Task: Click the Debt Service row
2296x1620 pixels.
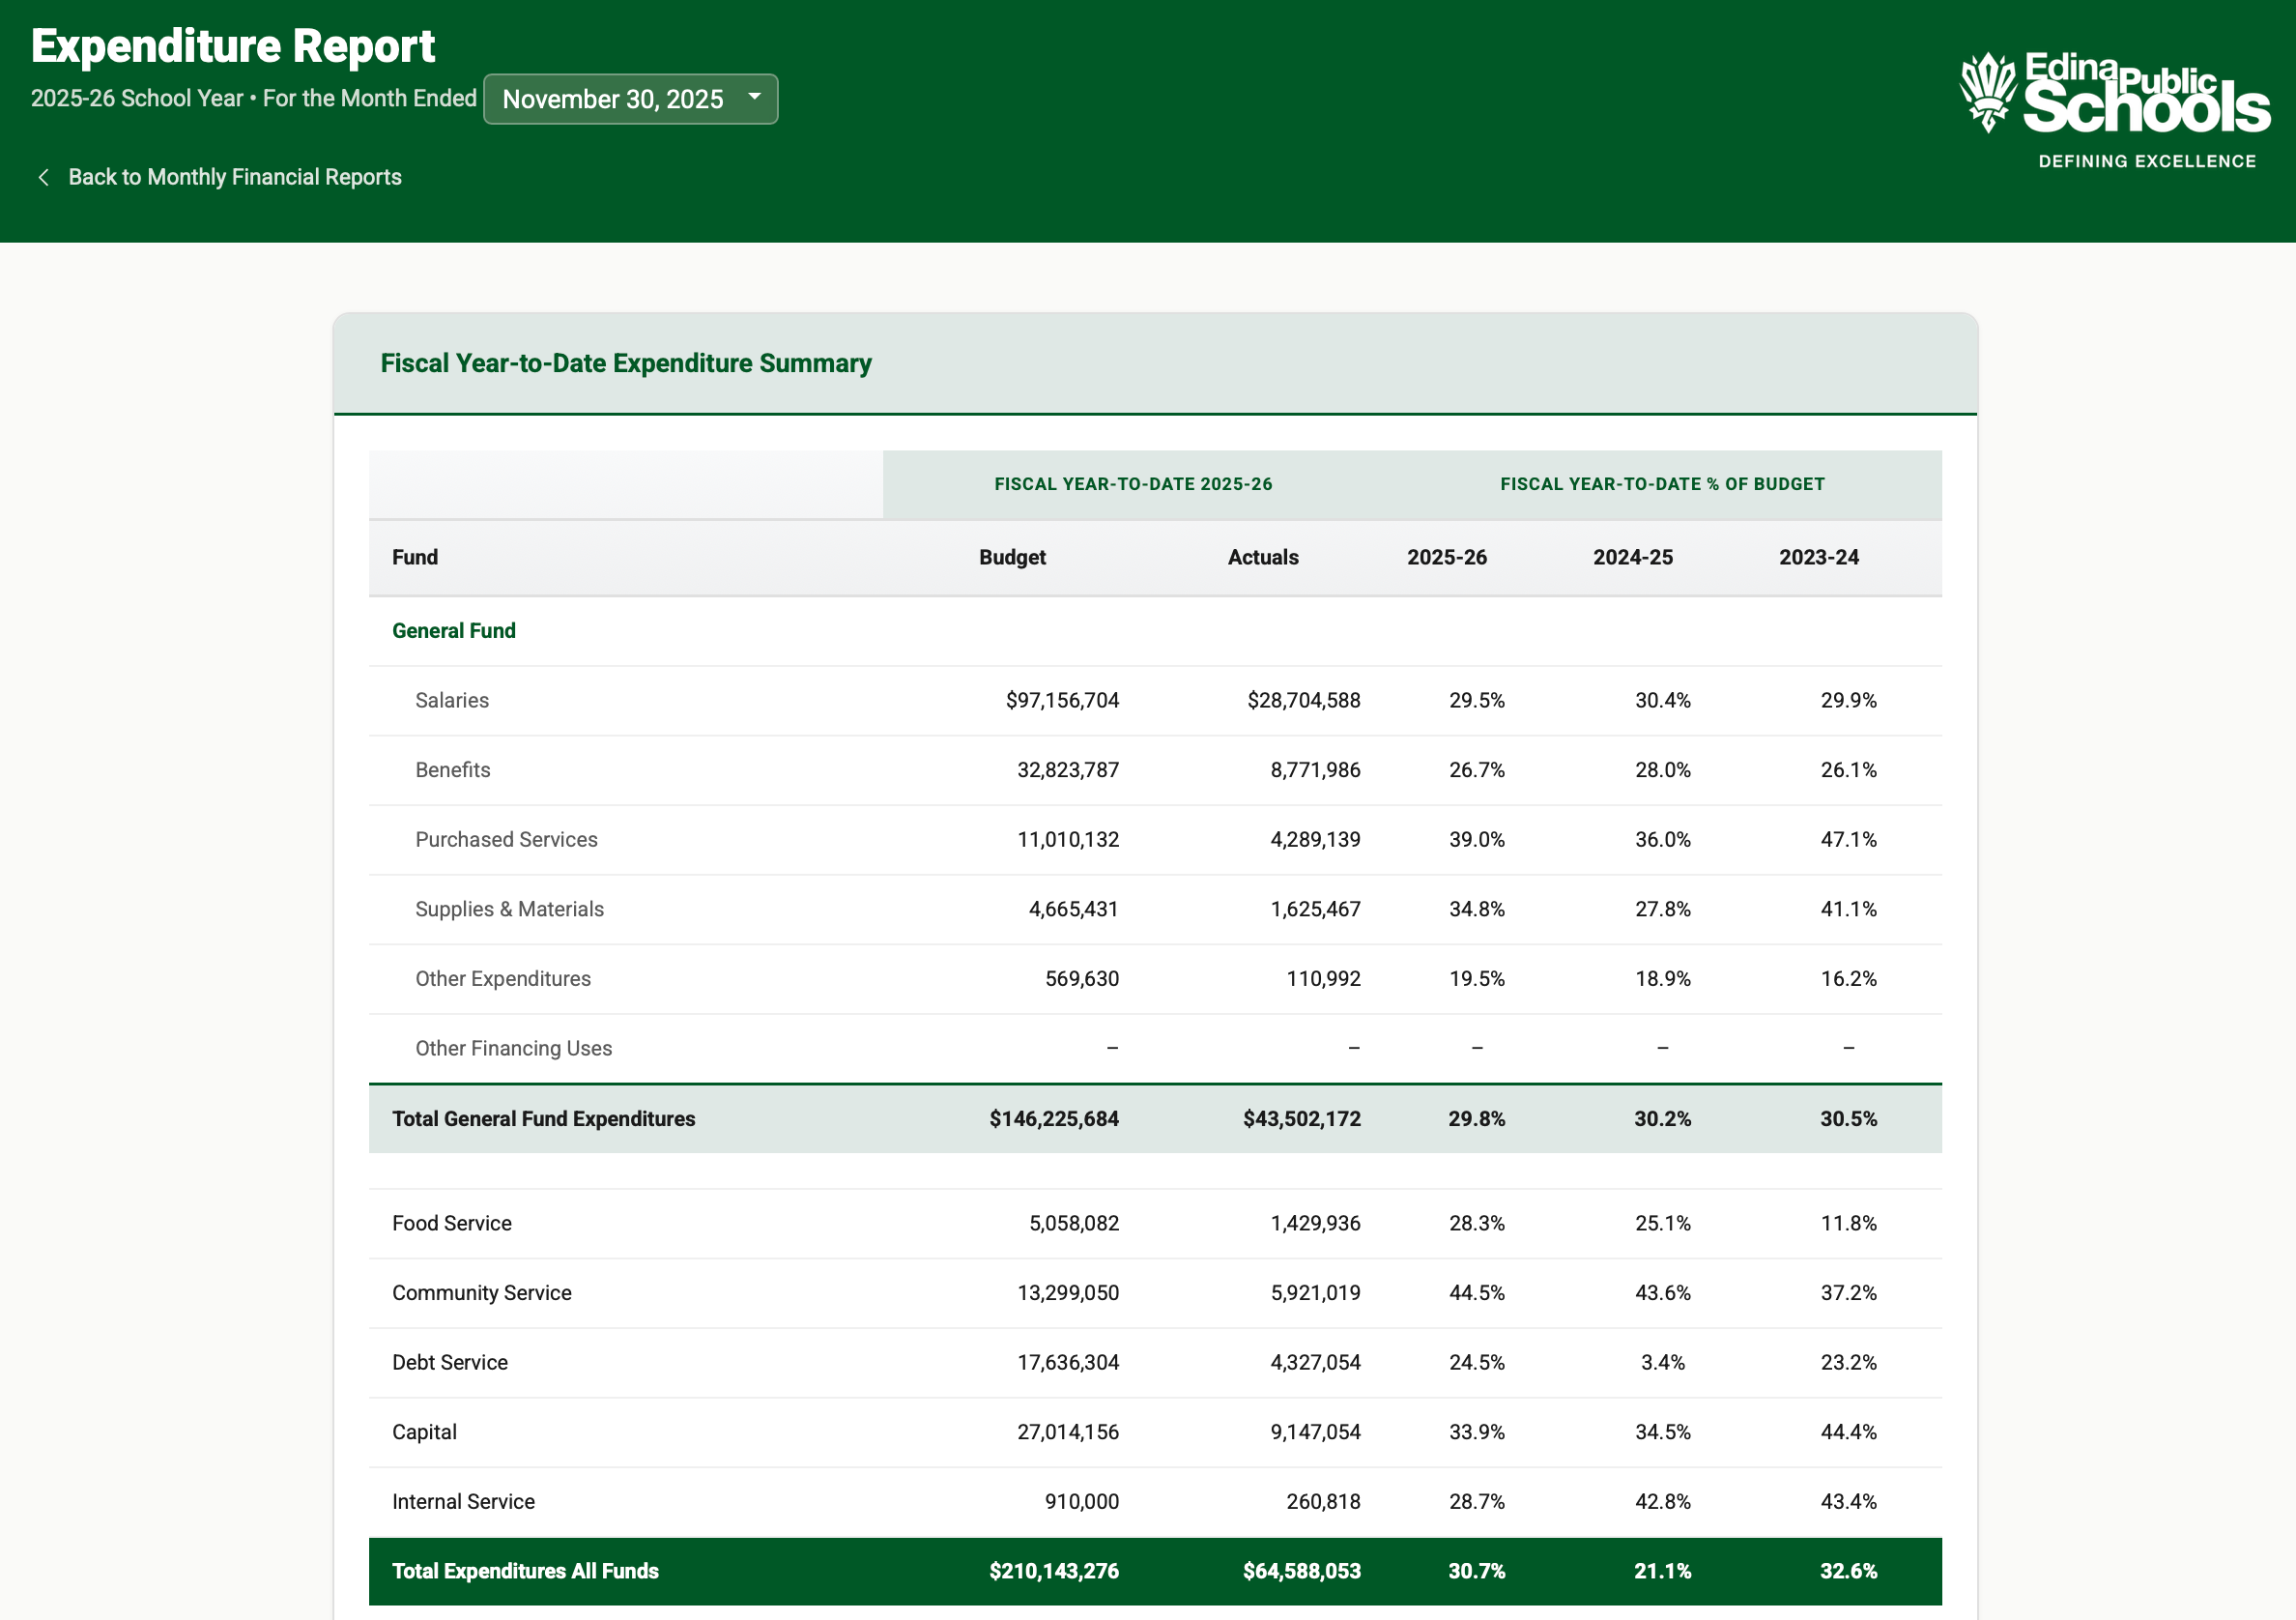Action: pos(449,1362)
